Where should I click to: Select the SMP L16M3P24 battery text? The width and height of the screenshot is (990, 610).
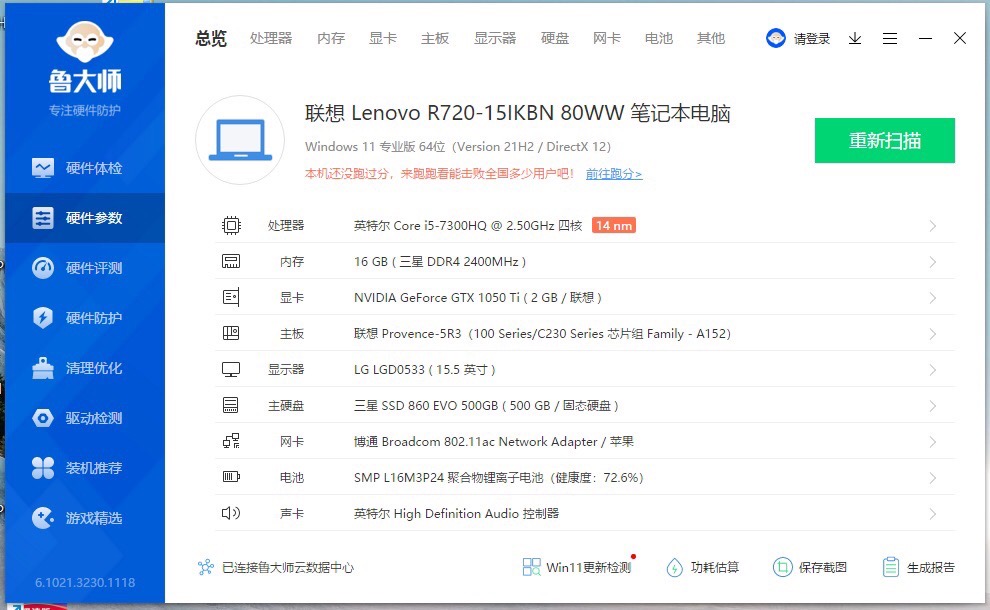click(499, 477)
